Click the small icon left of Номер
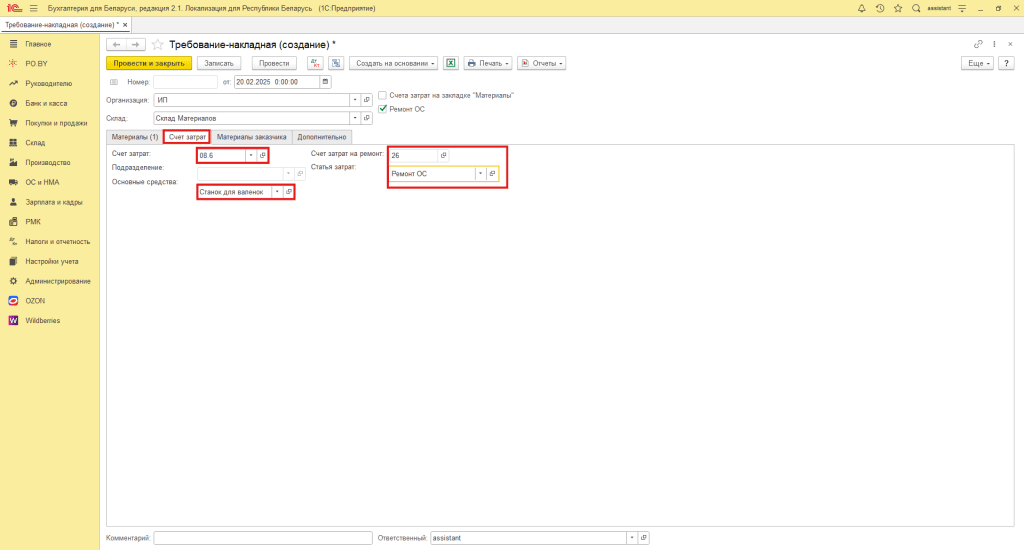This screenshot has height=550, width=1024. coord(114,82)
